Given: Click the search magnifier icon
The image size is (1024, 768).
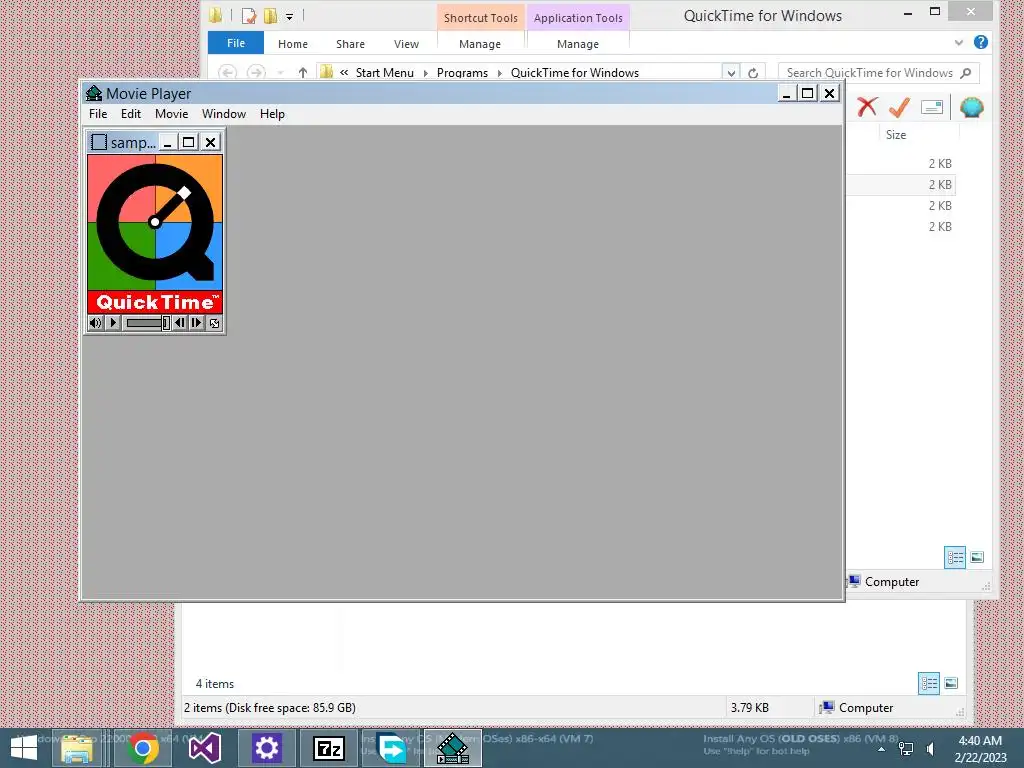Looking at the screenshot, I should 966,72.
